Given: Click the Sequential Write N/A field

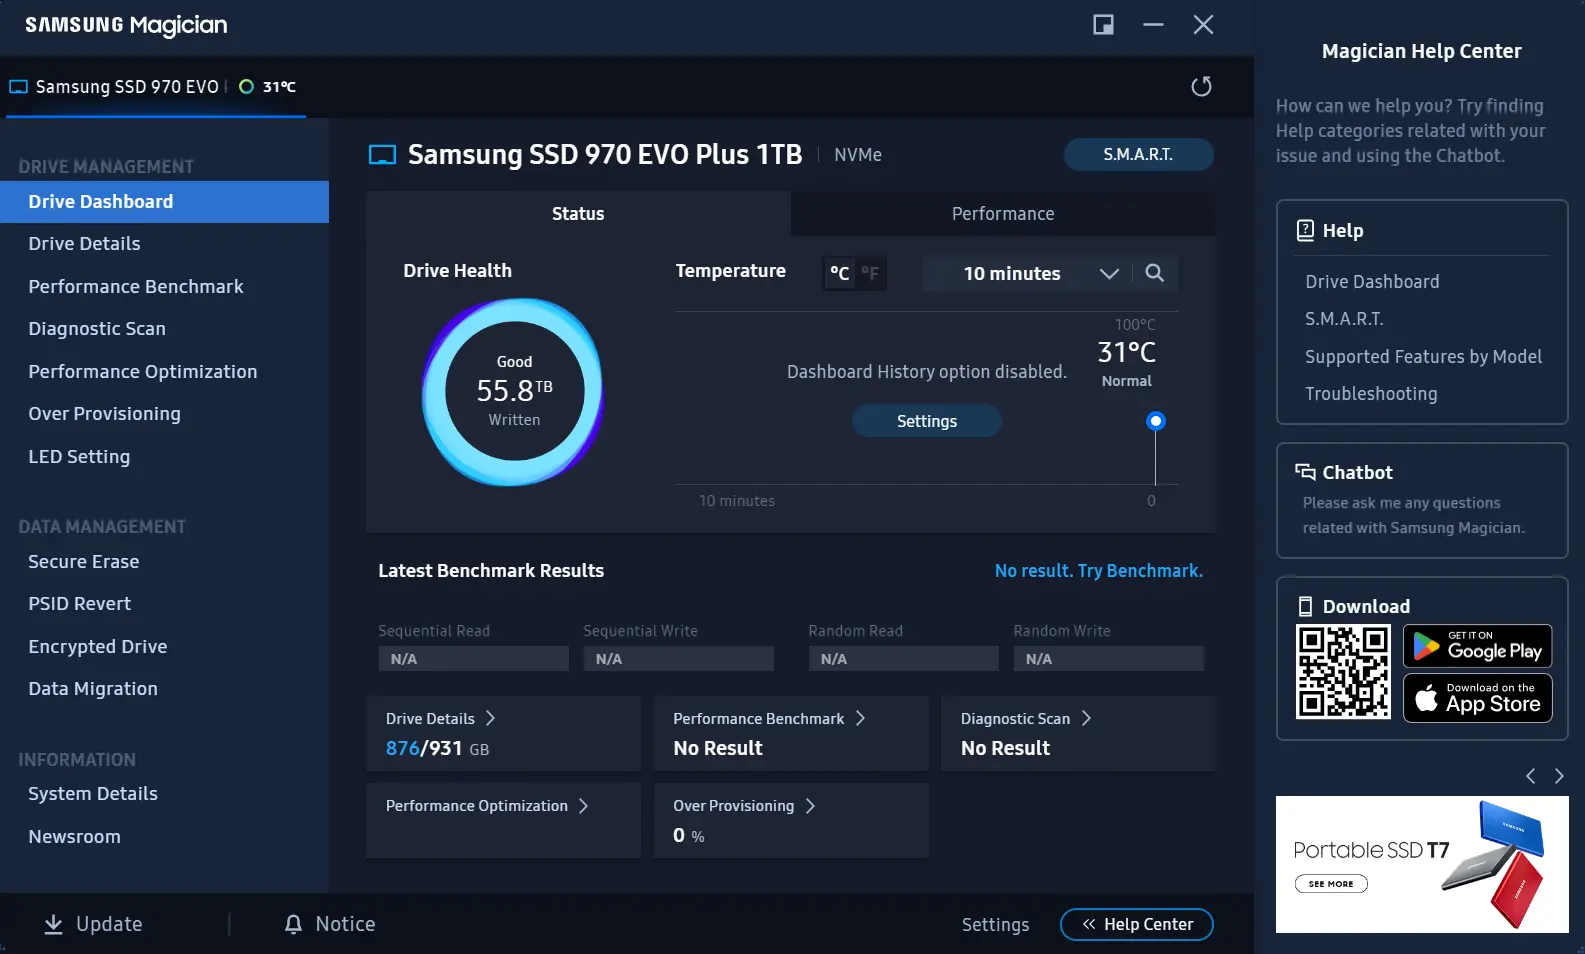Looking at the screenshot, I should 678,659.
